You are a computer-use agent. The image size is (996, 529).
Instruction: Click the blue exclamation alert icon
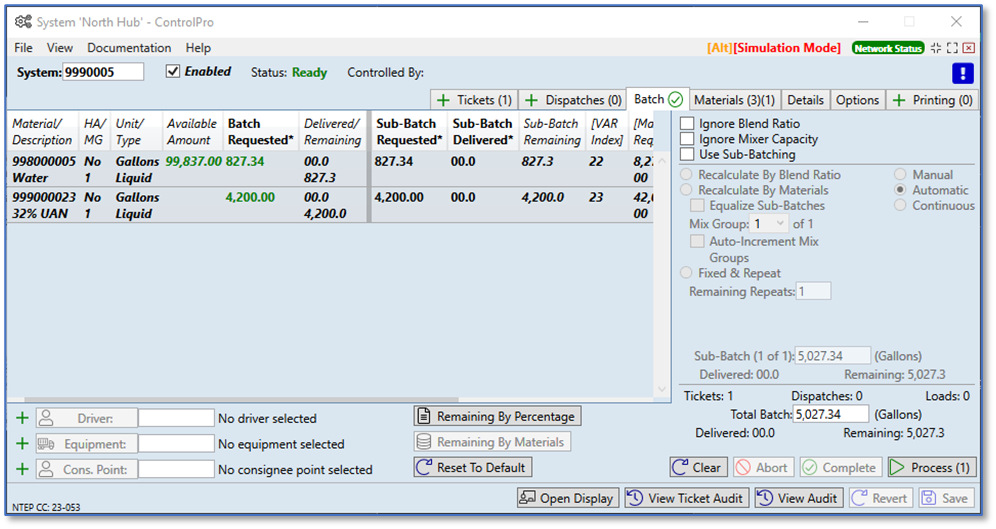coord(962,73)
